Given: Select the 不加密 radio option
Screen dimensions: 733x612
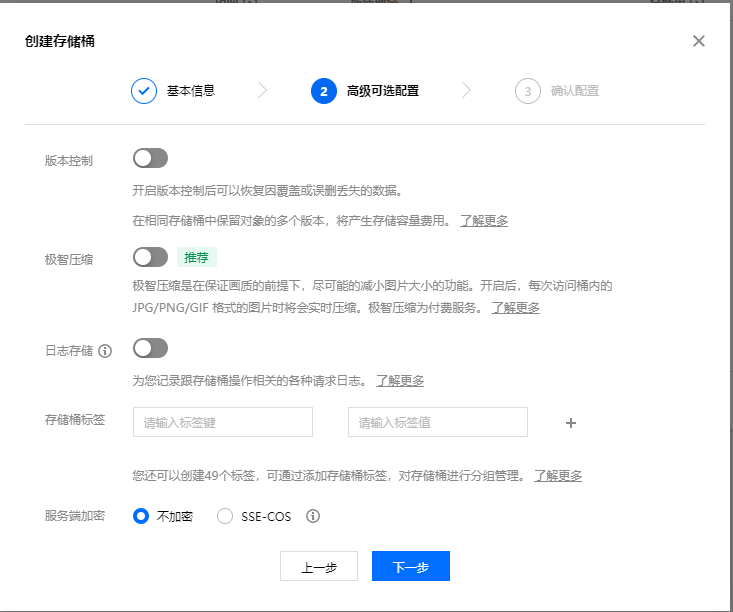Looking at the screenshot, I should (141, 516).
